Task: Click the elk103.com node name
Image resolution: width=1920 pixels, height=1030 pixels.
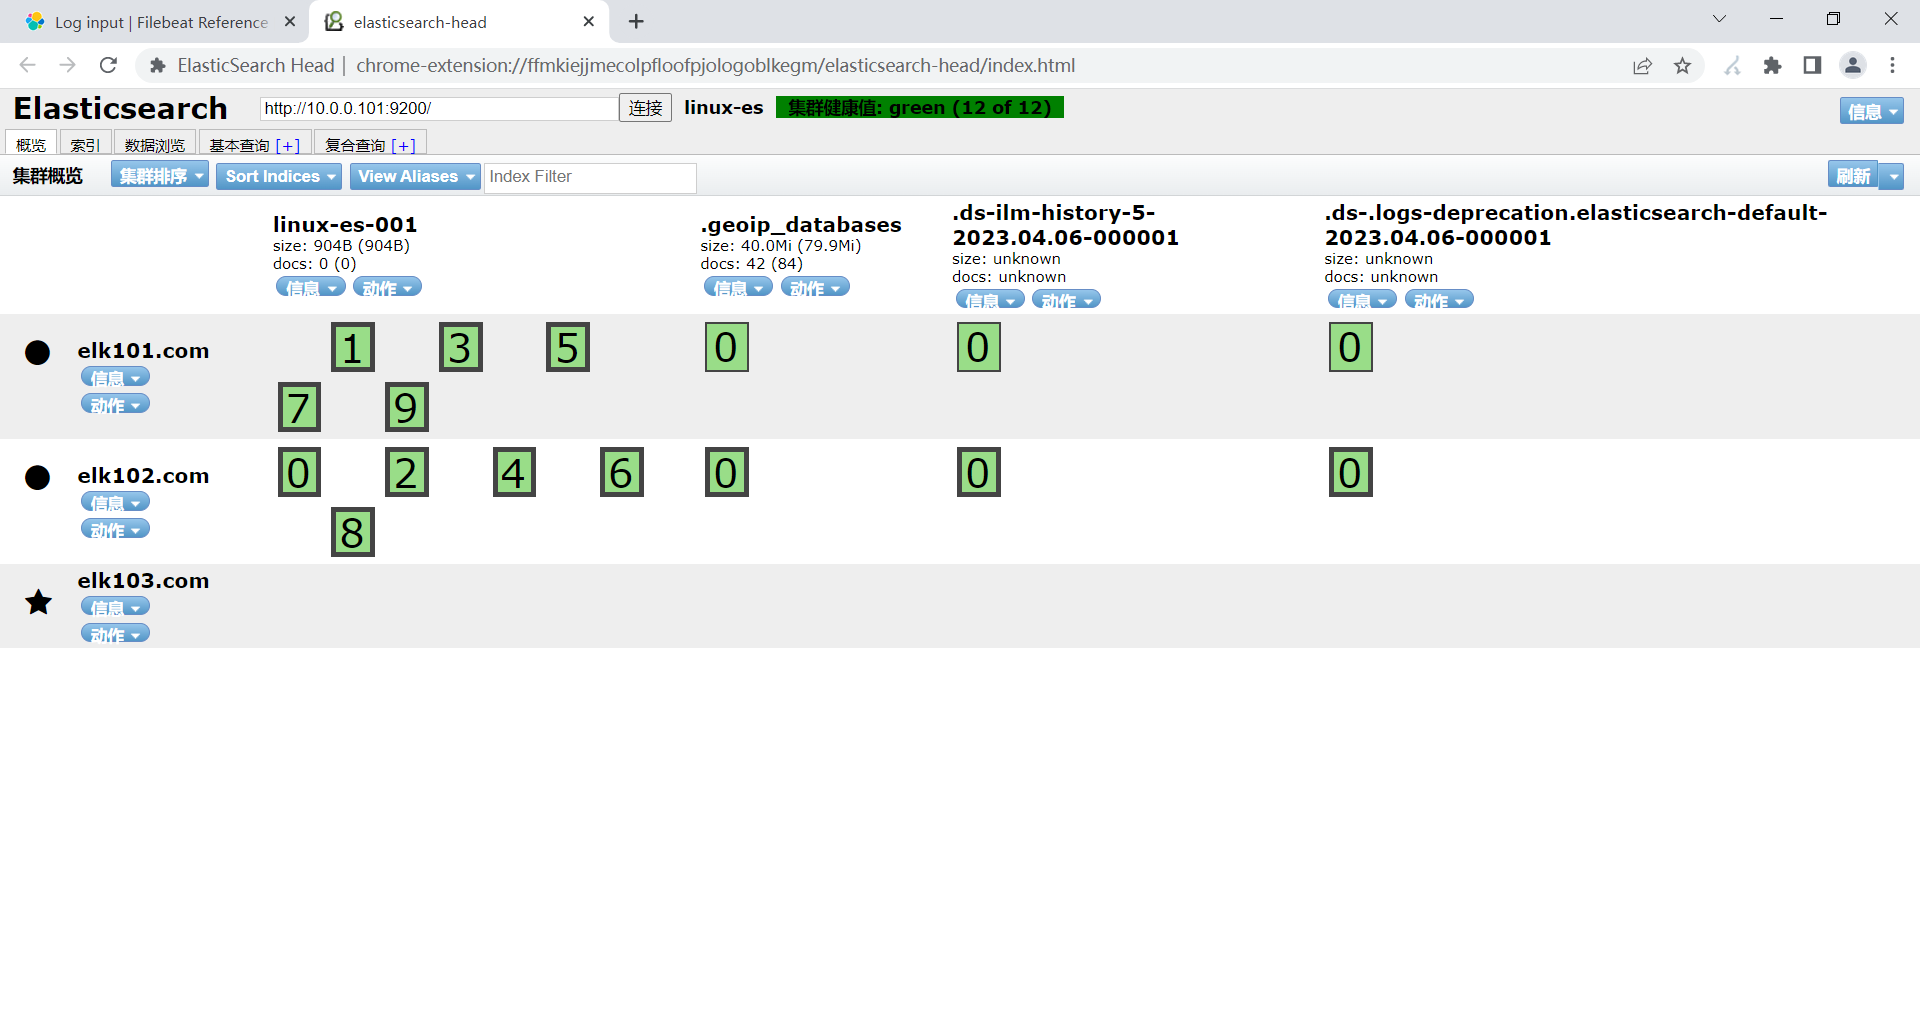Action: pyautogui.click(x=143, y=581)
